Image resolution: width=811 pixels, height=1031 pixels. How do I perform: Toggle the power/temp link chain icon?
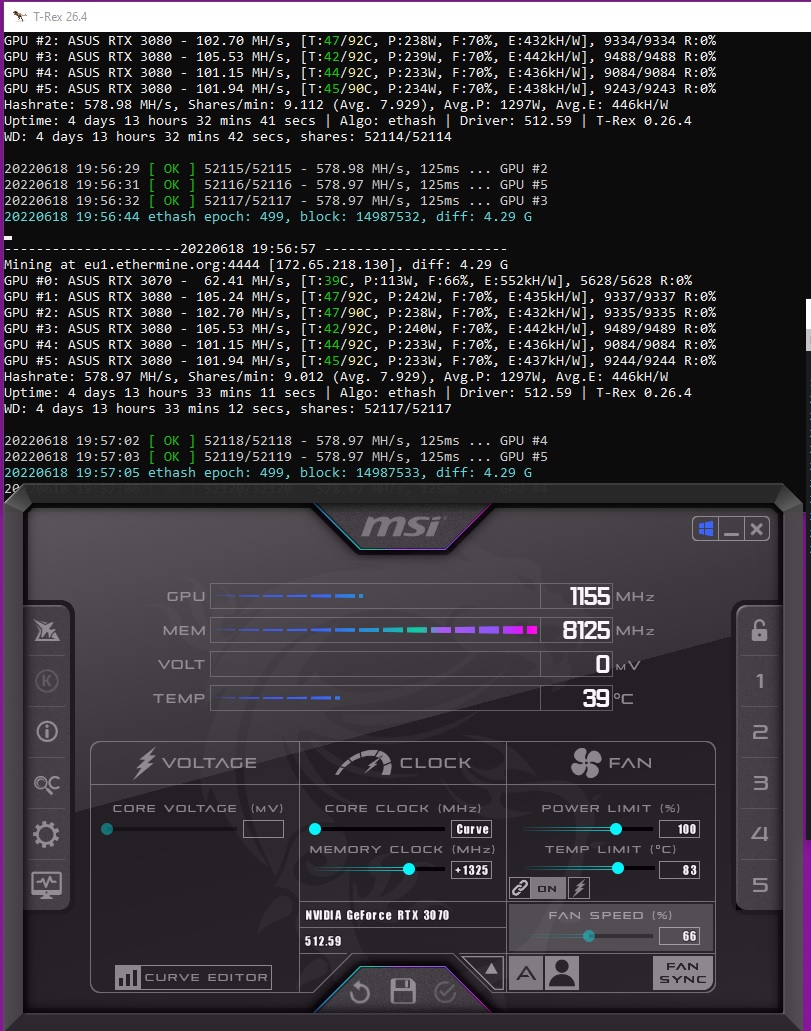(519, 888)
